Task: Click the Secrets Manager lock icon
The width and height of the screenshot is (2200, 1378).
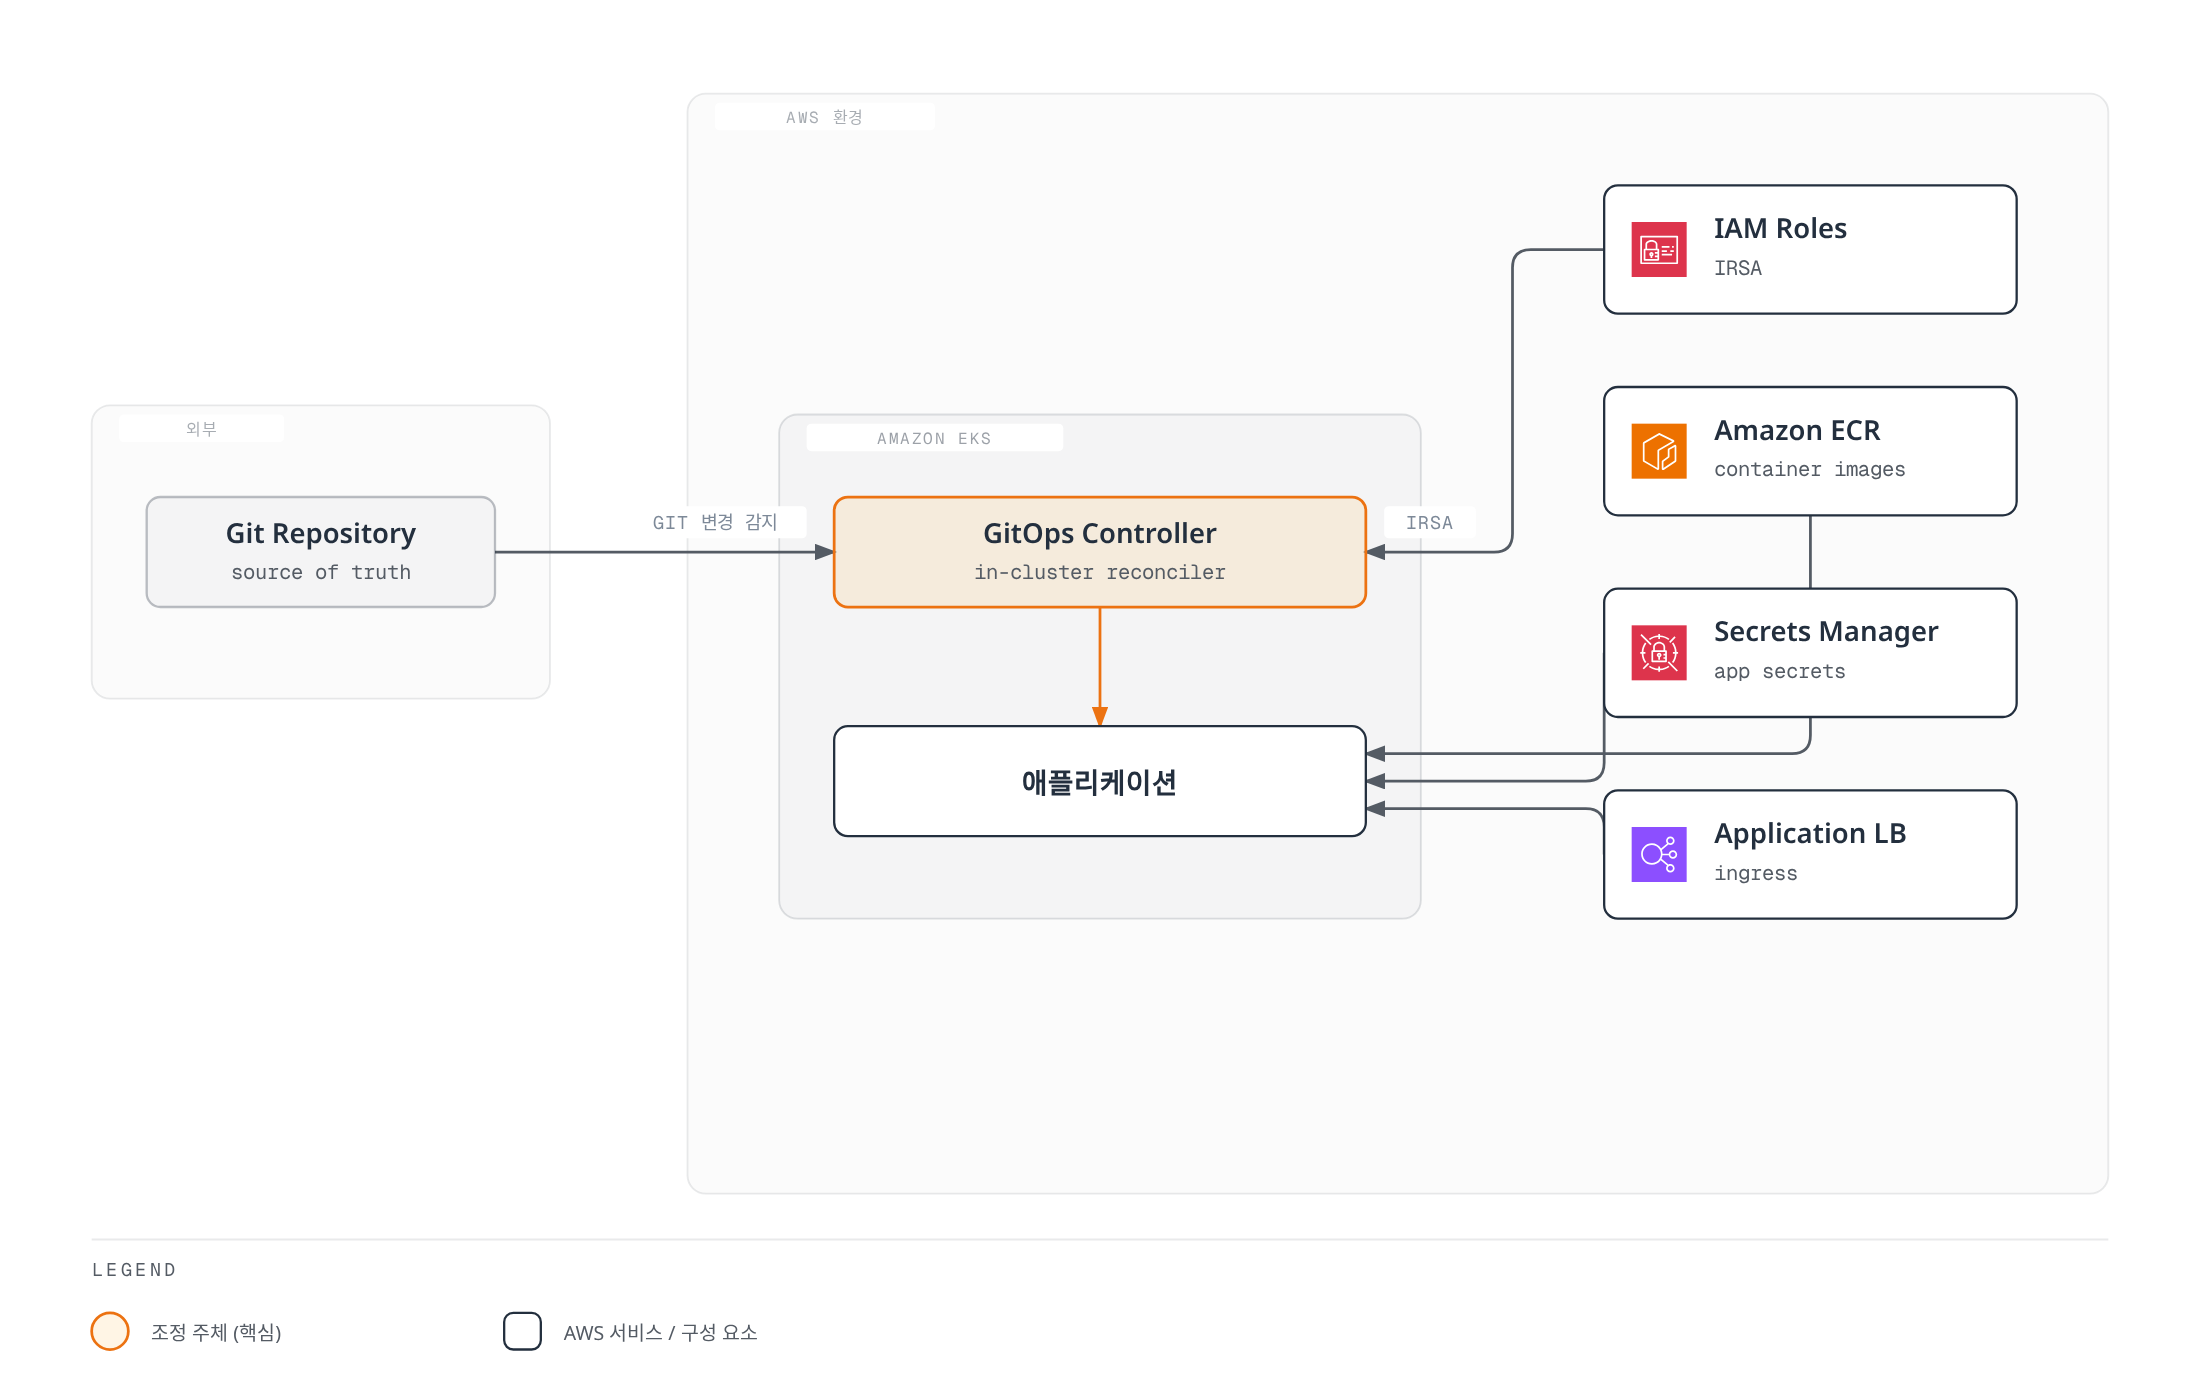Action: click(1659, 653)
